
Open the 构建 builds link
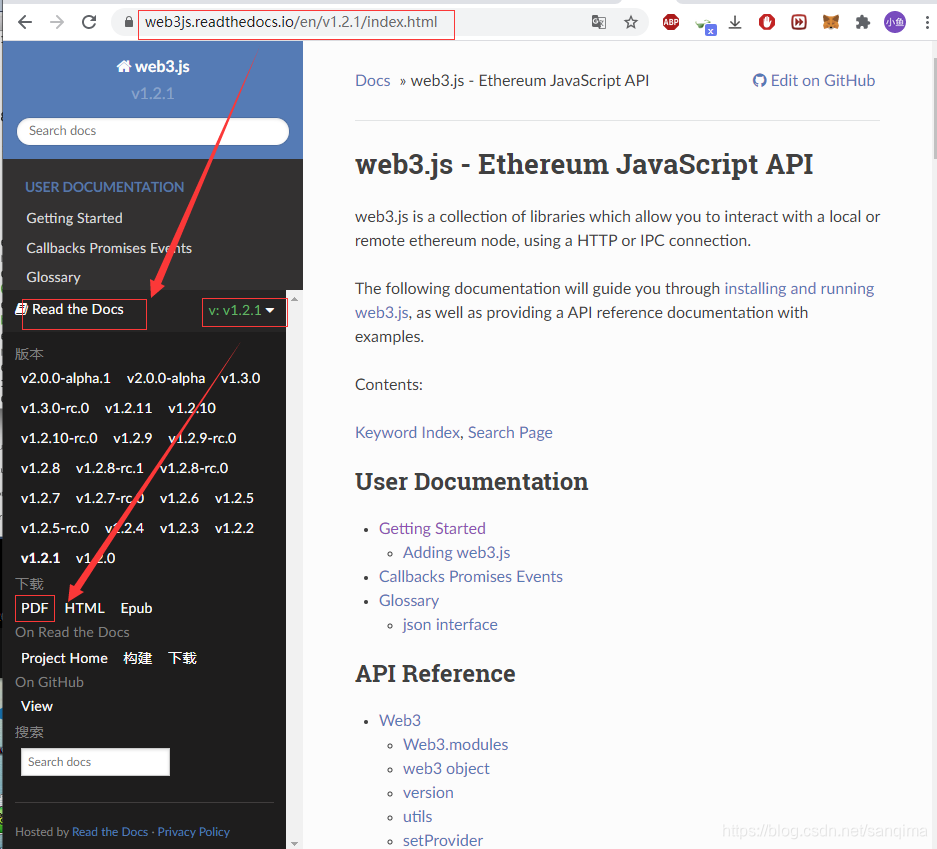pos(138,658)
